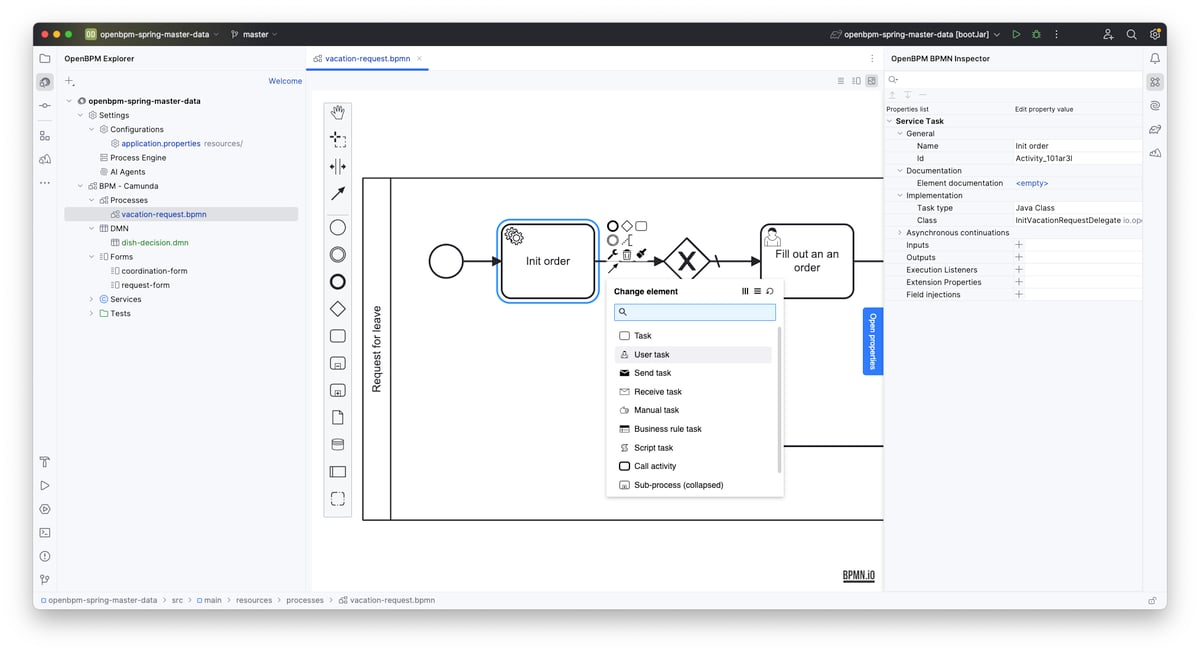Screen dimensions: 1200x653
Task: Run the bootJar configuration with play button
Action: [1016, 34]
